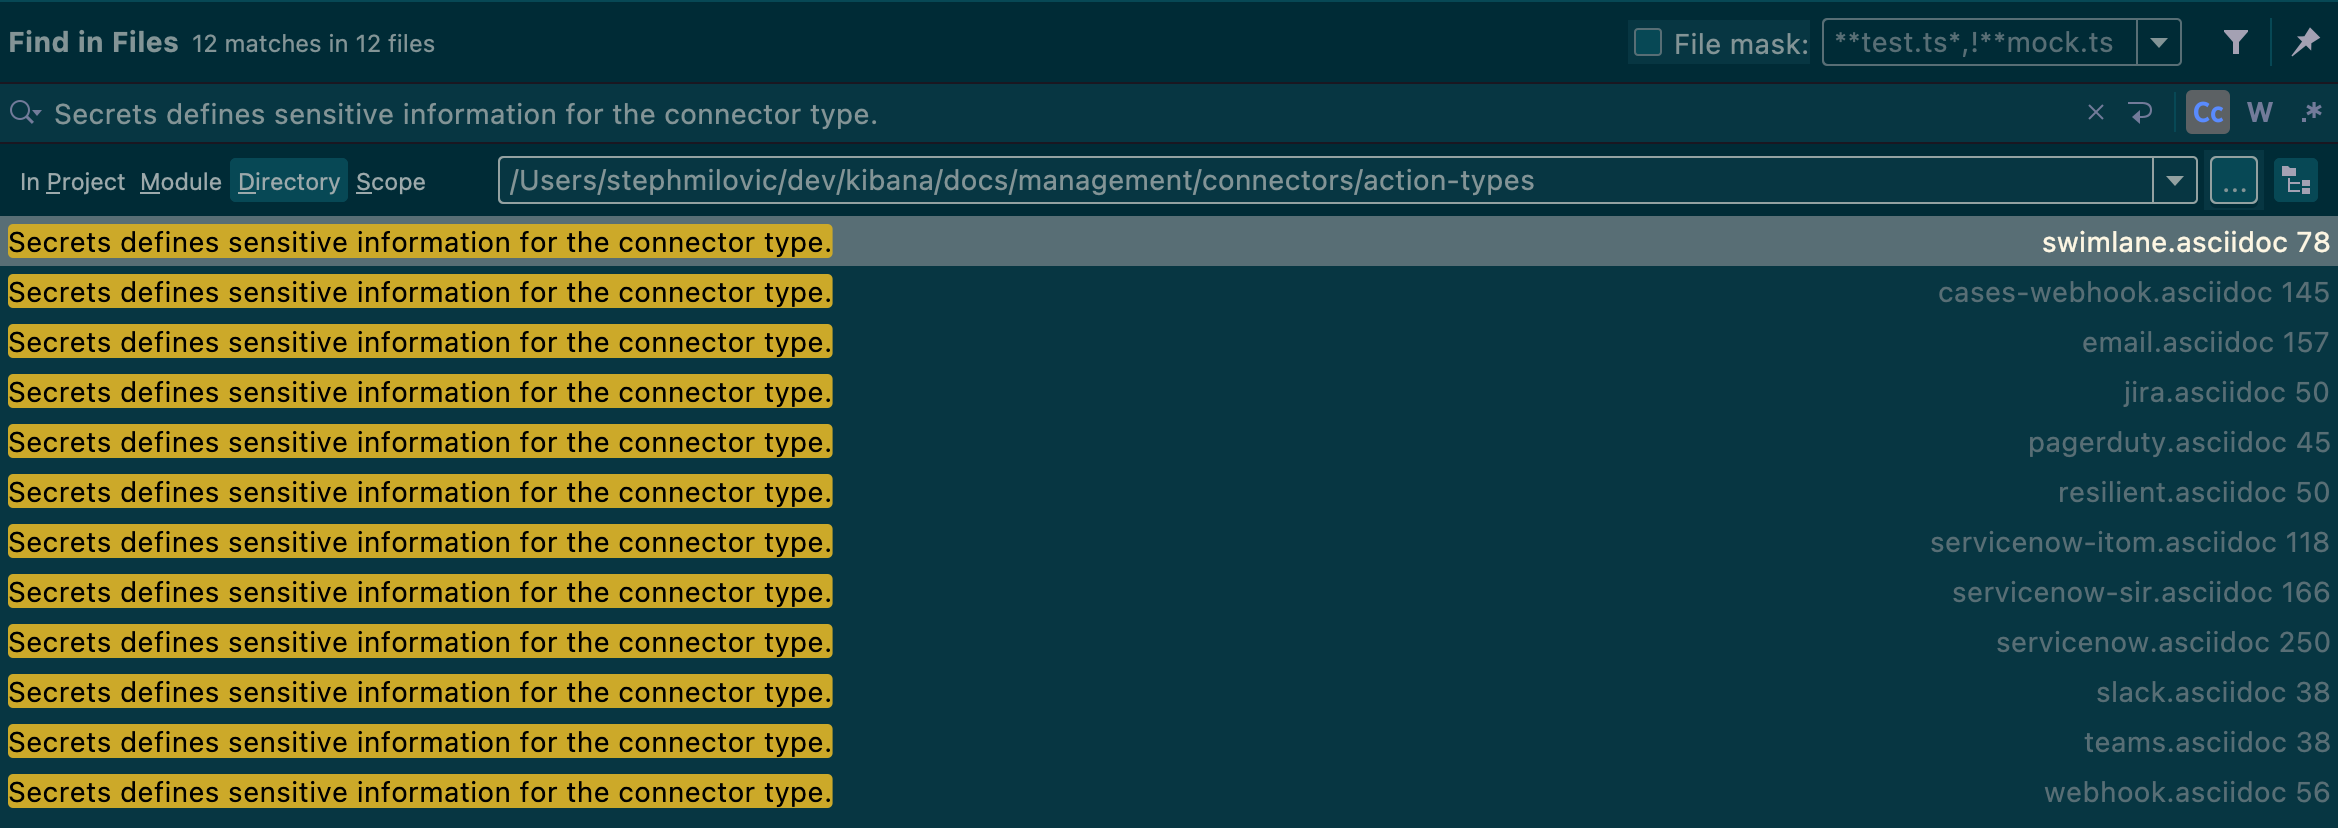This screenshot has width=2338, height=828.
Task: Toggle the Regex search option
Action: [x=2311, y=113]
